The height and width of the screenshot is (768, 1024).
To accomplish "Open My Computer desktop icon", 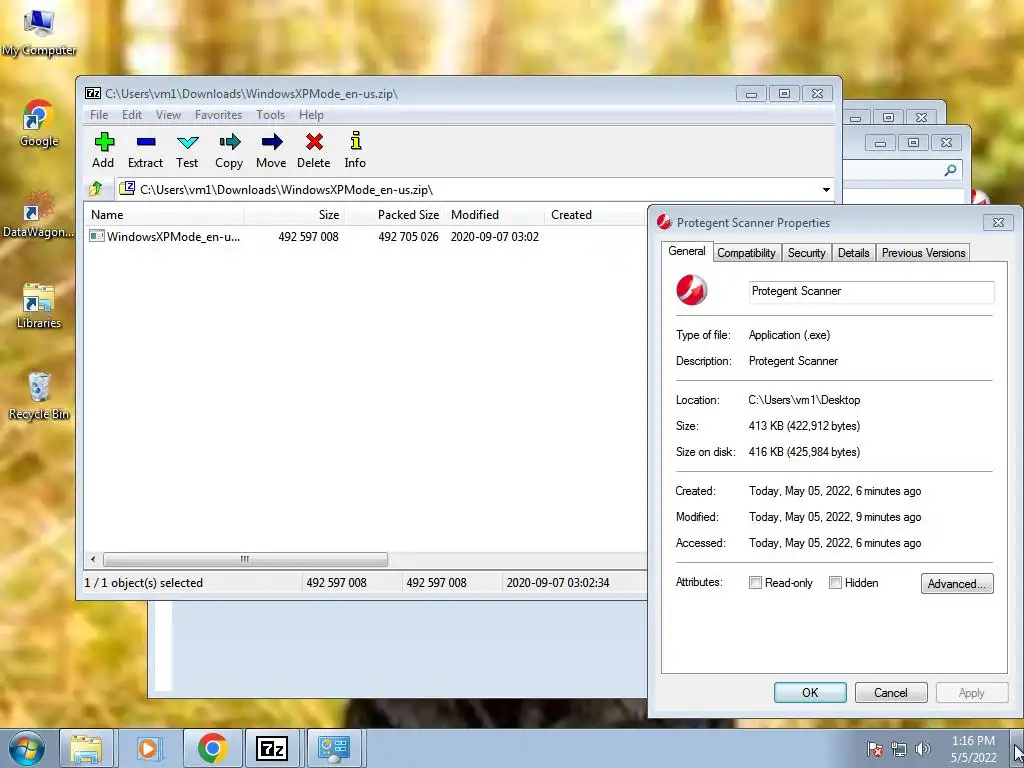I will point(39,31).
